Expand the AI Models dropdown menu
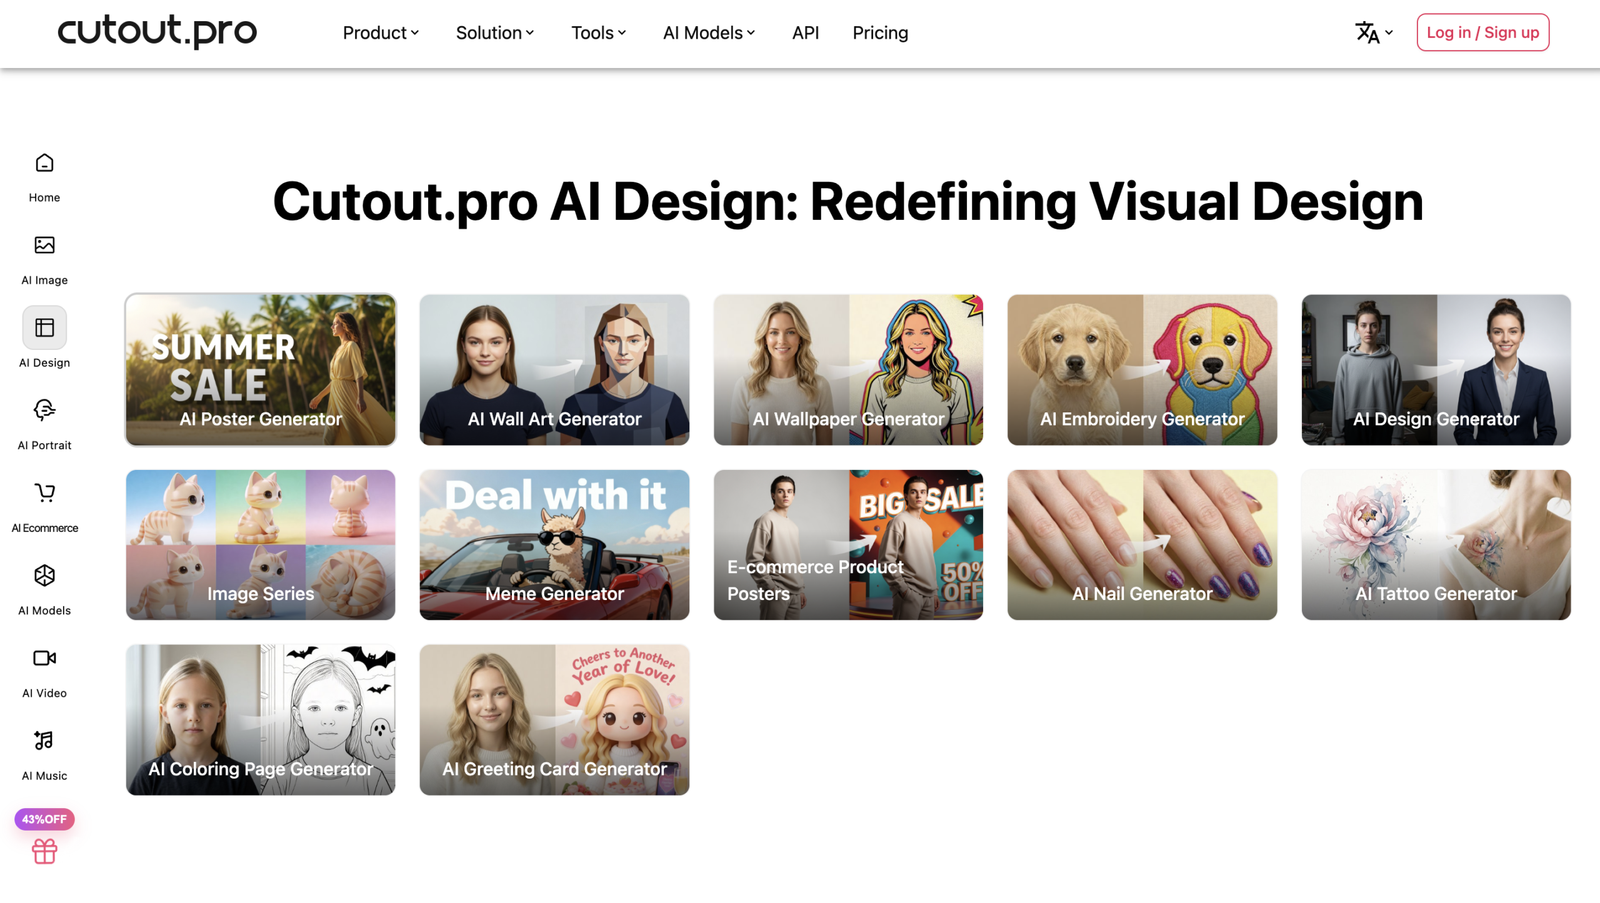The width and height of the screenshot is (1600, 903). tap(709, 33)
